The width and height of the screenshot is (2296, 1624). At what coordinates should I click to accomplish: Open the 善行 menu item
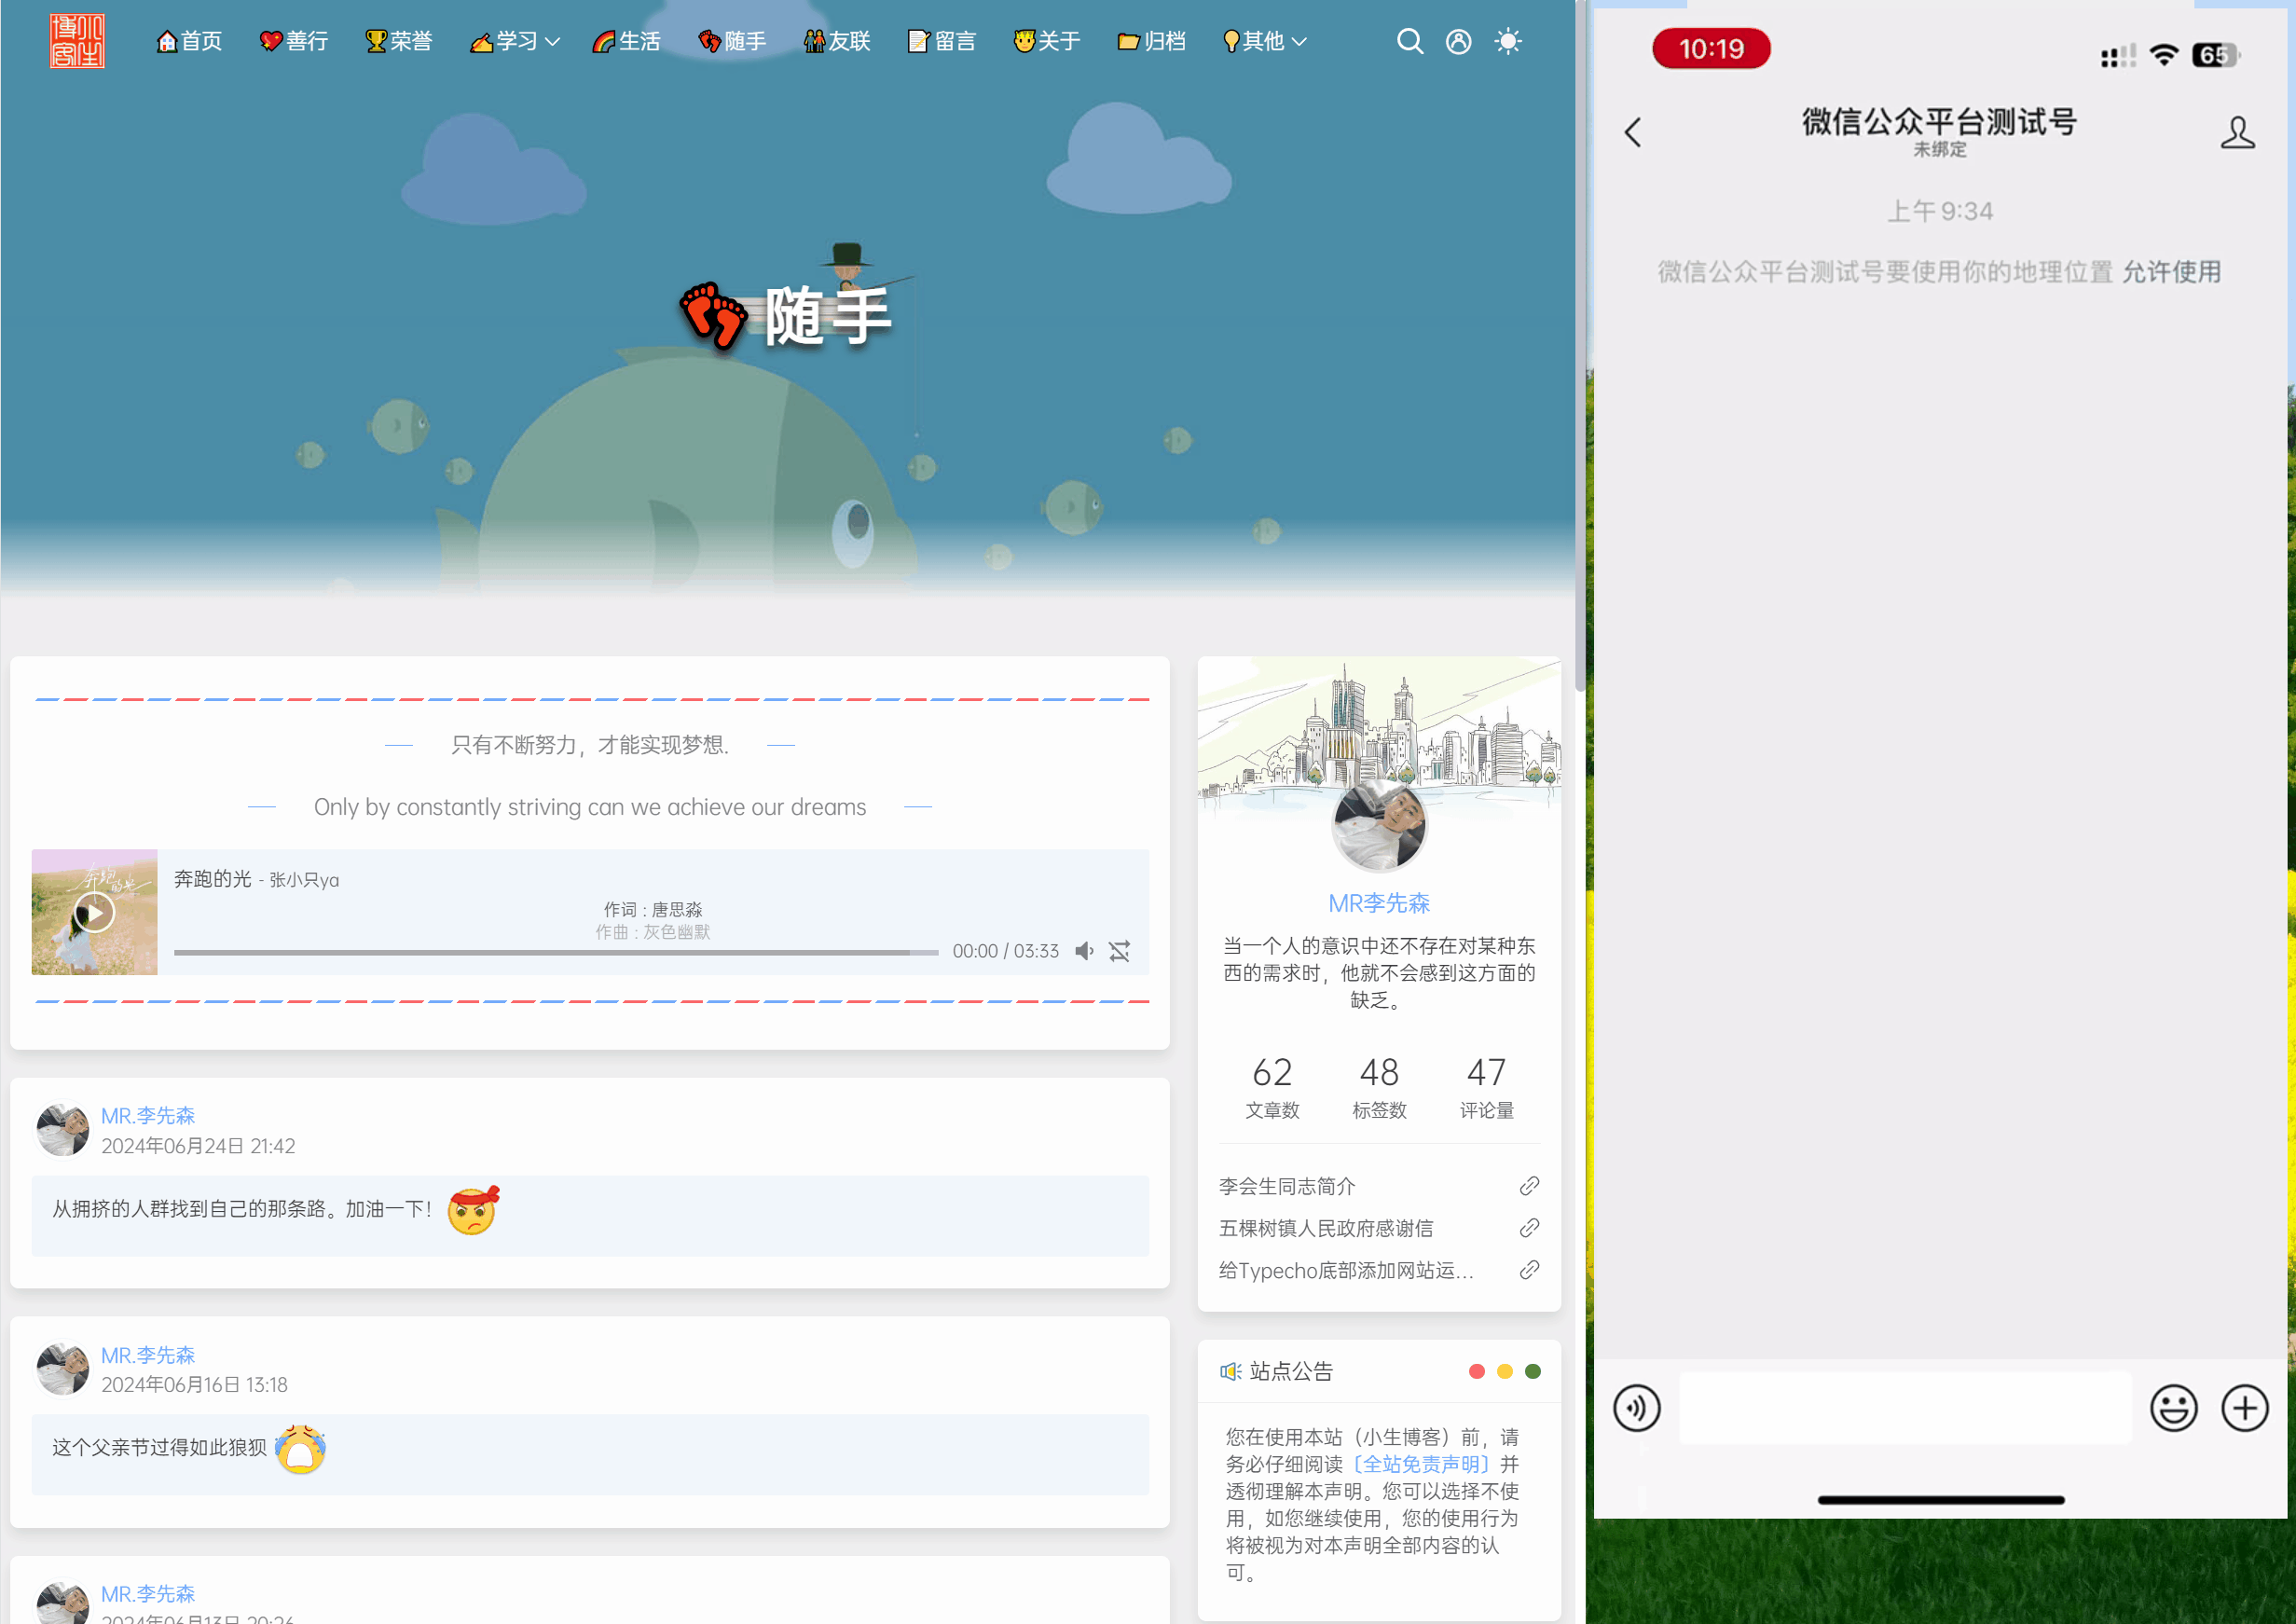294,41
